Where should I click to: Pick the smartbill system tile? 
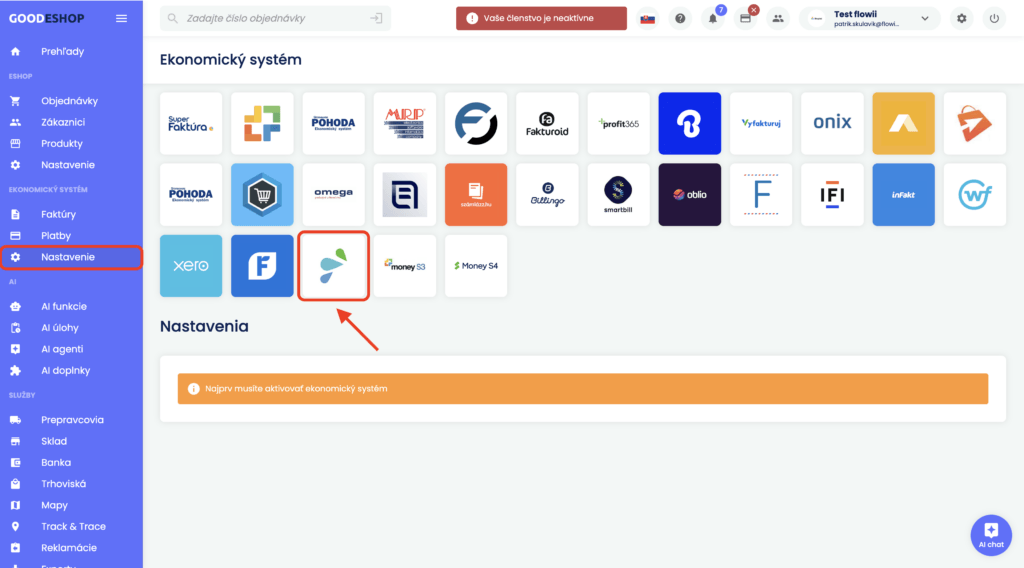tap(618, 195)
